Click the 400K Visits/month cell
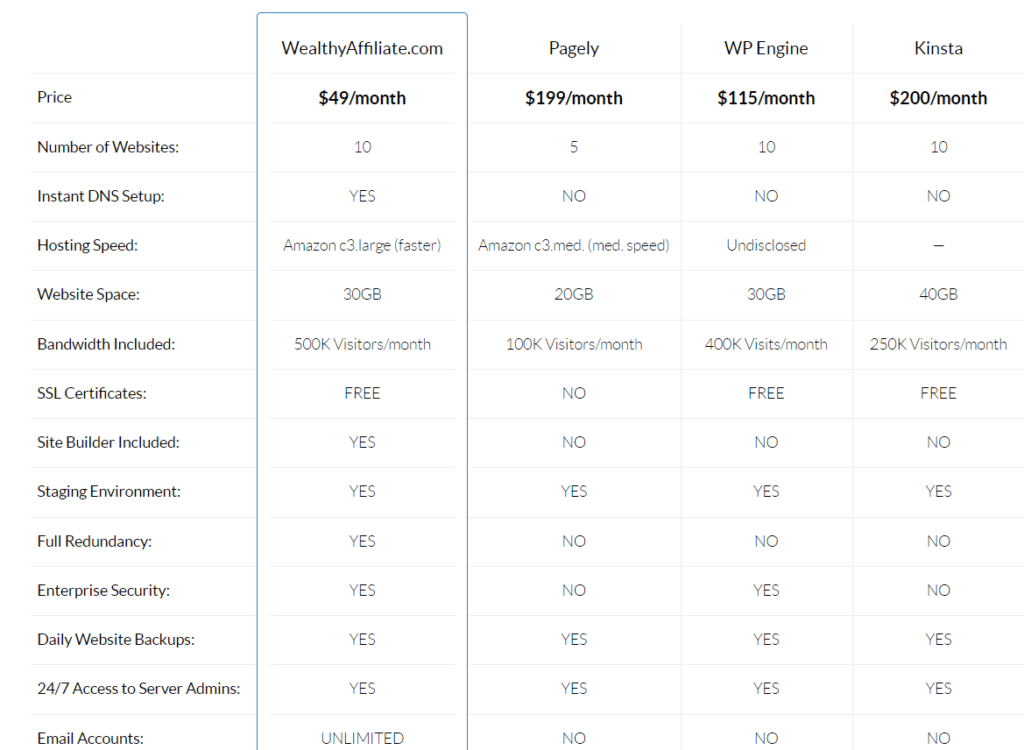The width and height of the screenshot is (1024, 750). coord(766,344)
